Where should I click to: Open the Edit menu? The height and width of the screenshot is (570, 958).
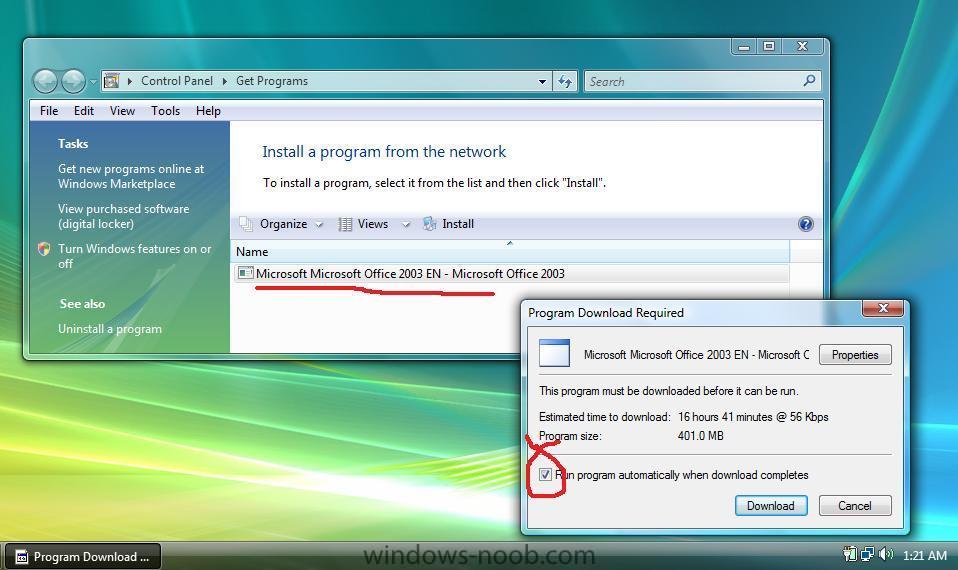point(84,111)
